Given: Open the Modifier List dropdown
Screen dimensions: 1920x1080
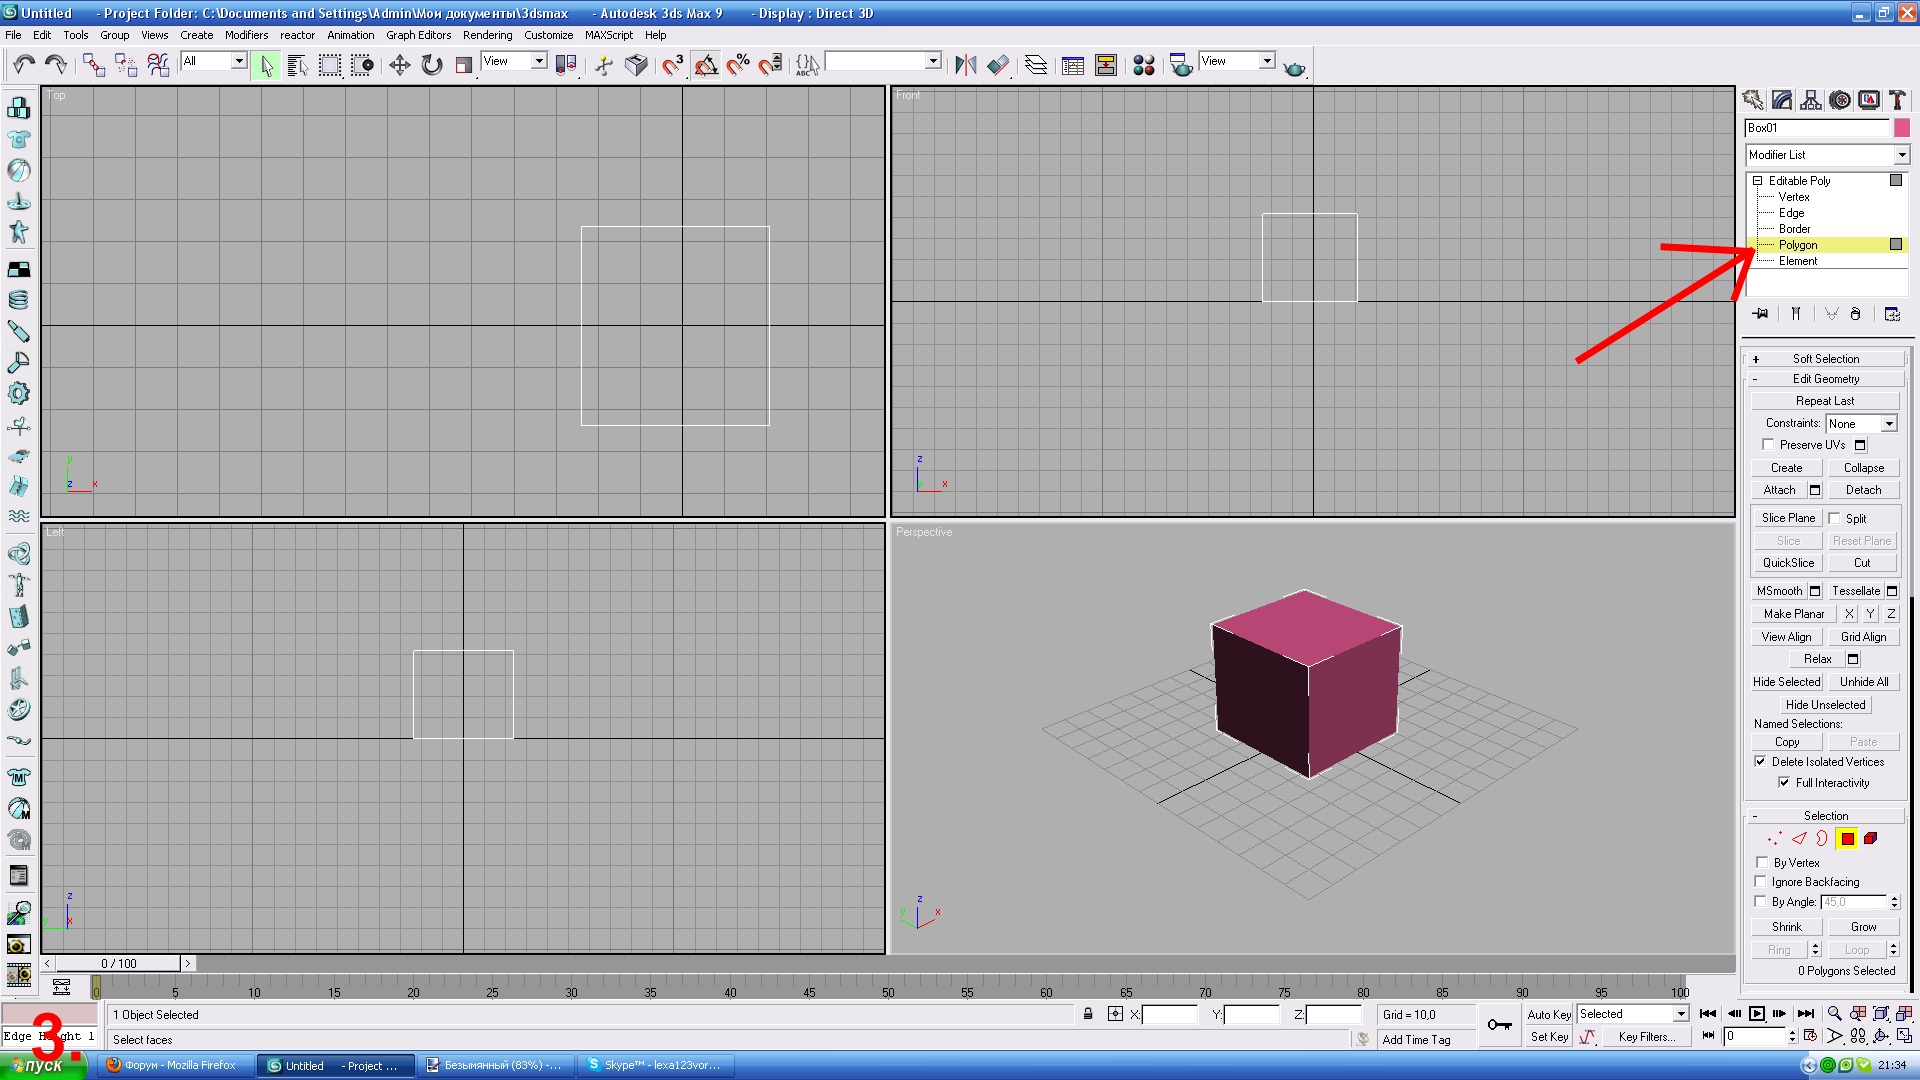Looking at the screenshot, I should point(1901,155).
